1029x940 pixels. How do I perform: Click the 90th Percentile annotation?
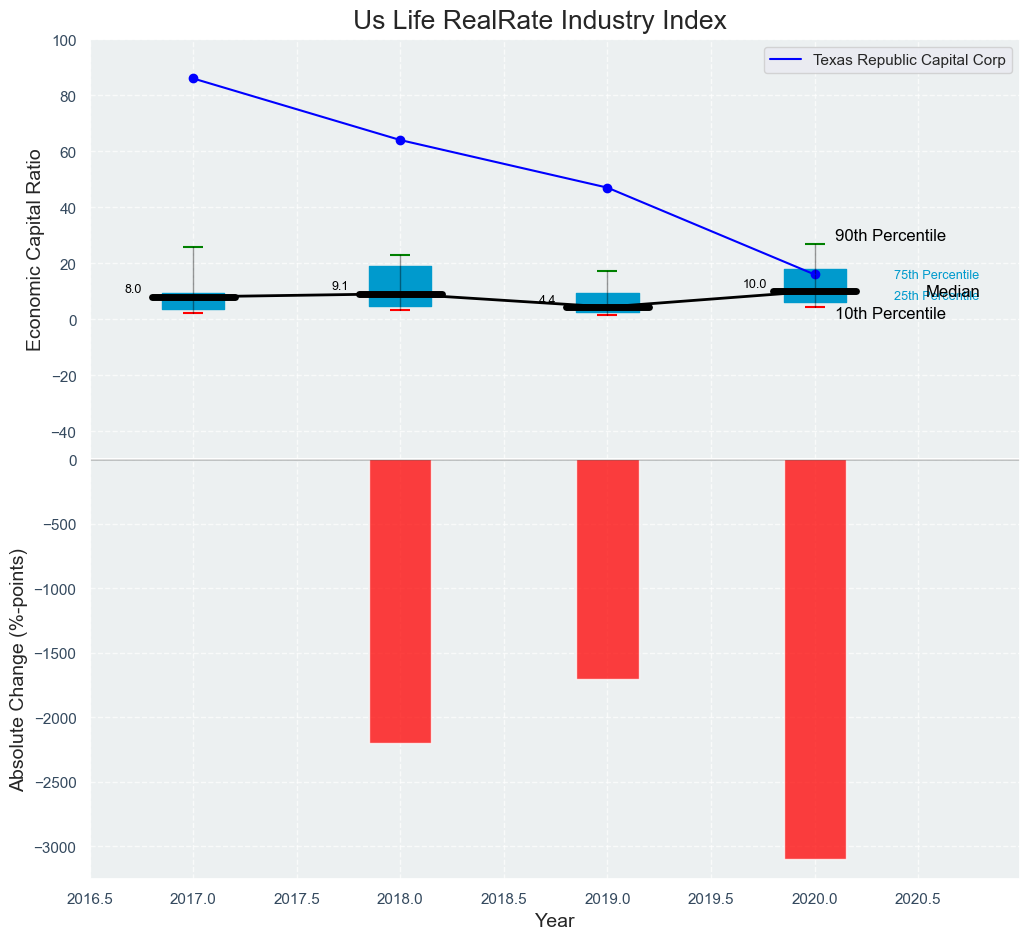890,236
